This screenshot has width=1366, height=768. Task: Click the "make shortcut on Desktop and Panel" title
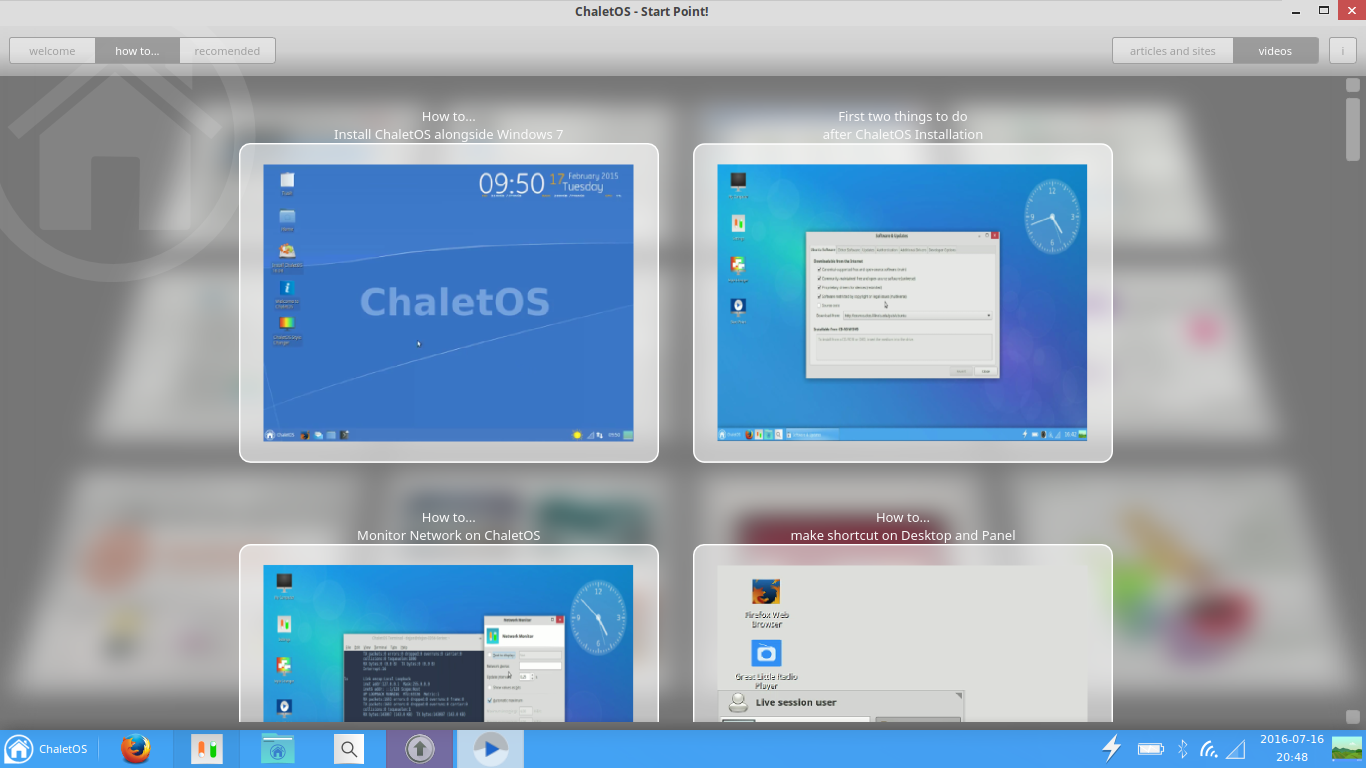(903, 535)
